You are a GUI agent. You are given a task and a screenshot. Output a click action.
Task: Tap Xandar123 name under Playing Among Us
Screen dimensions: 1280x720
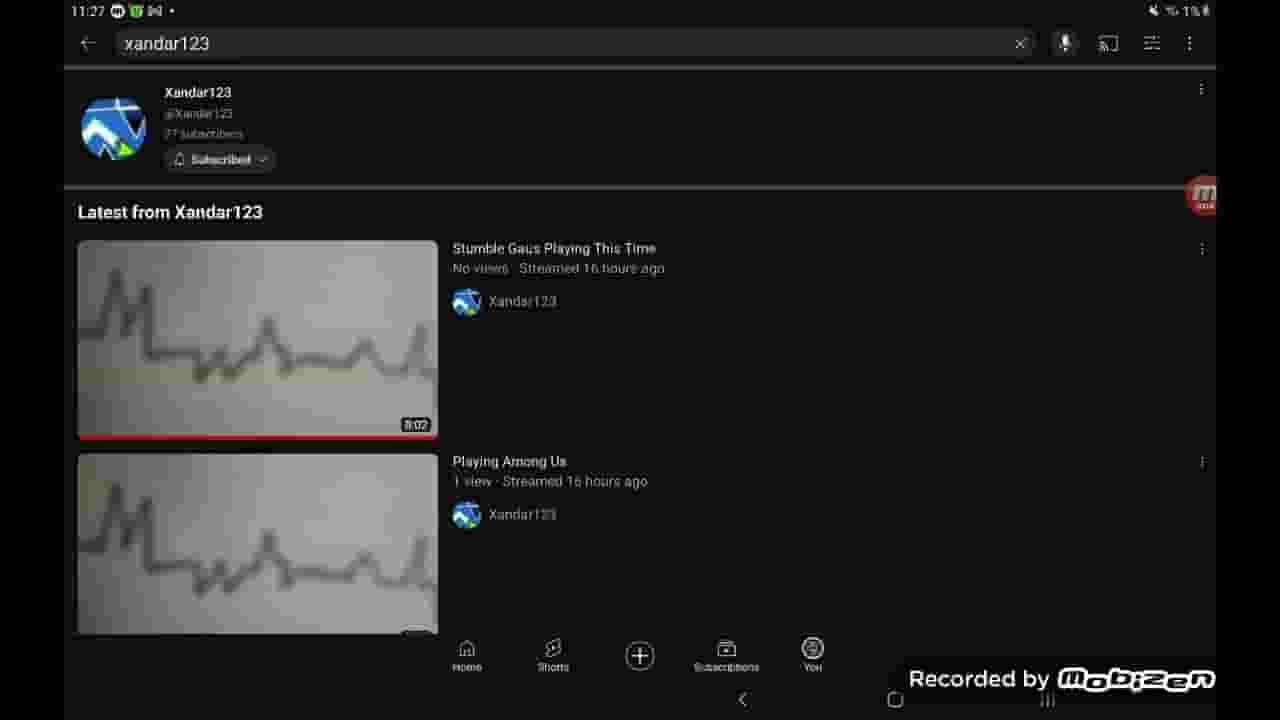click(x=522, y=515)
